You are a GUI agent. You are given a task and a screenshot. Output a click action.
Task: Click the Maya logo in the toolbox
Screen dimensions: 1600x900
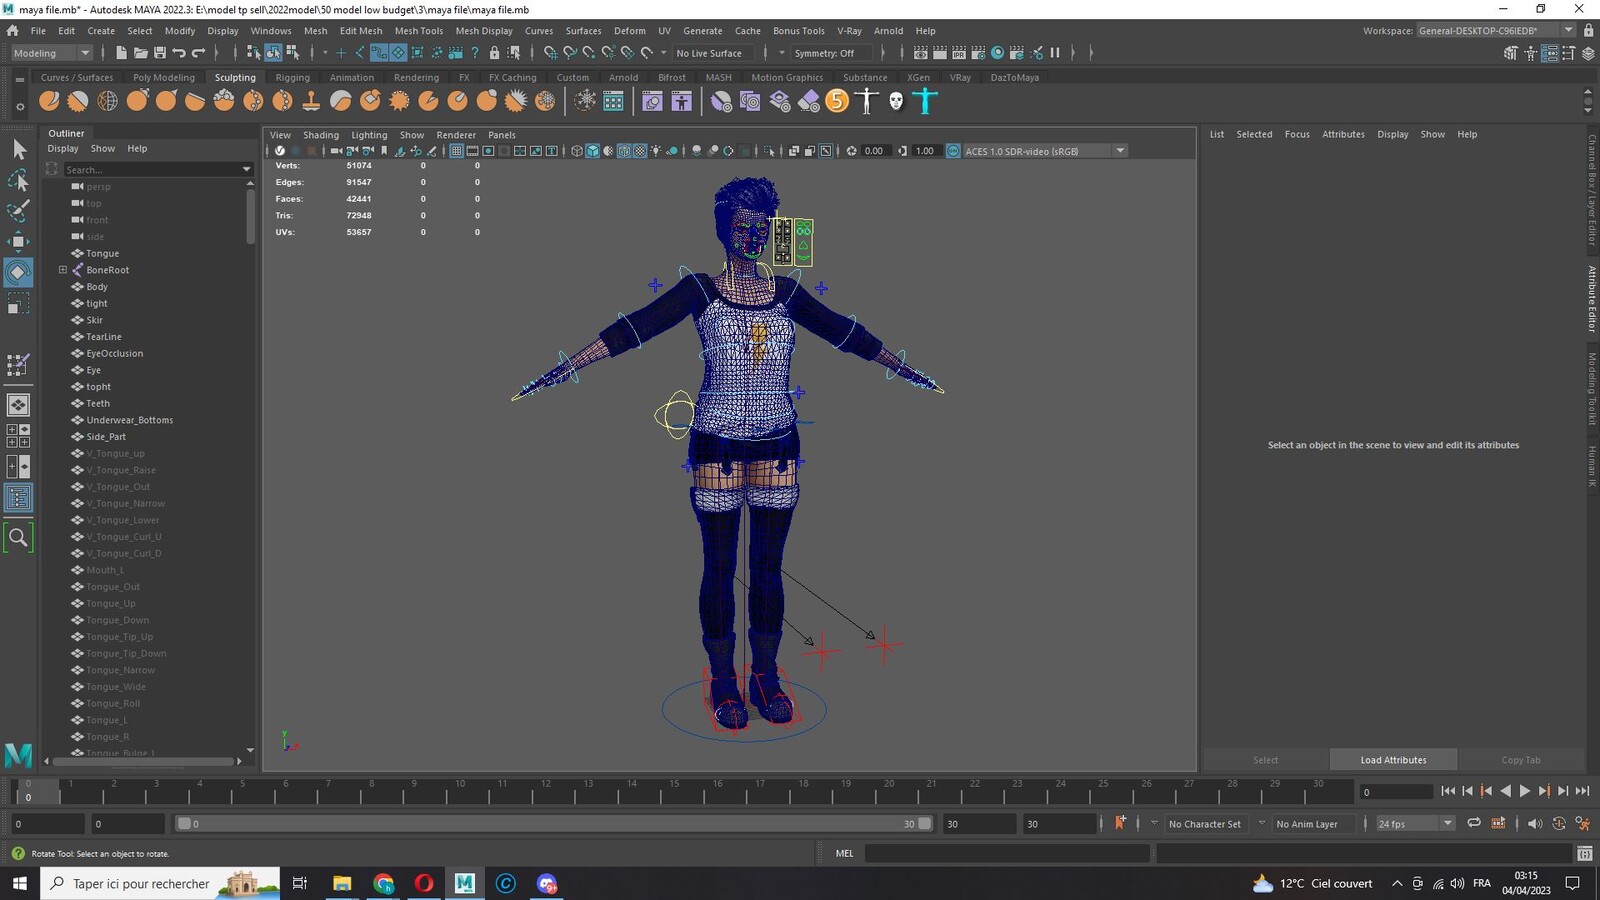(18, 756)
